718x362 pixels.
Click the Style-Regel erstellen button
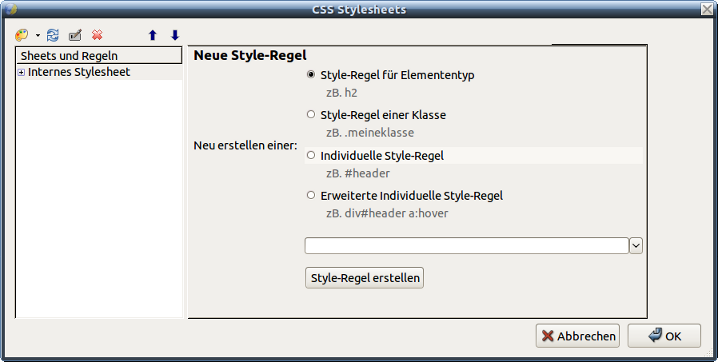click(364, 278)
